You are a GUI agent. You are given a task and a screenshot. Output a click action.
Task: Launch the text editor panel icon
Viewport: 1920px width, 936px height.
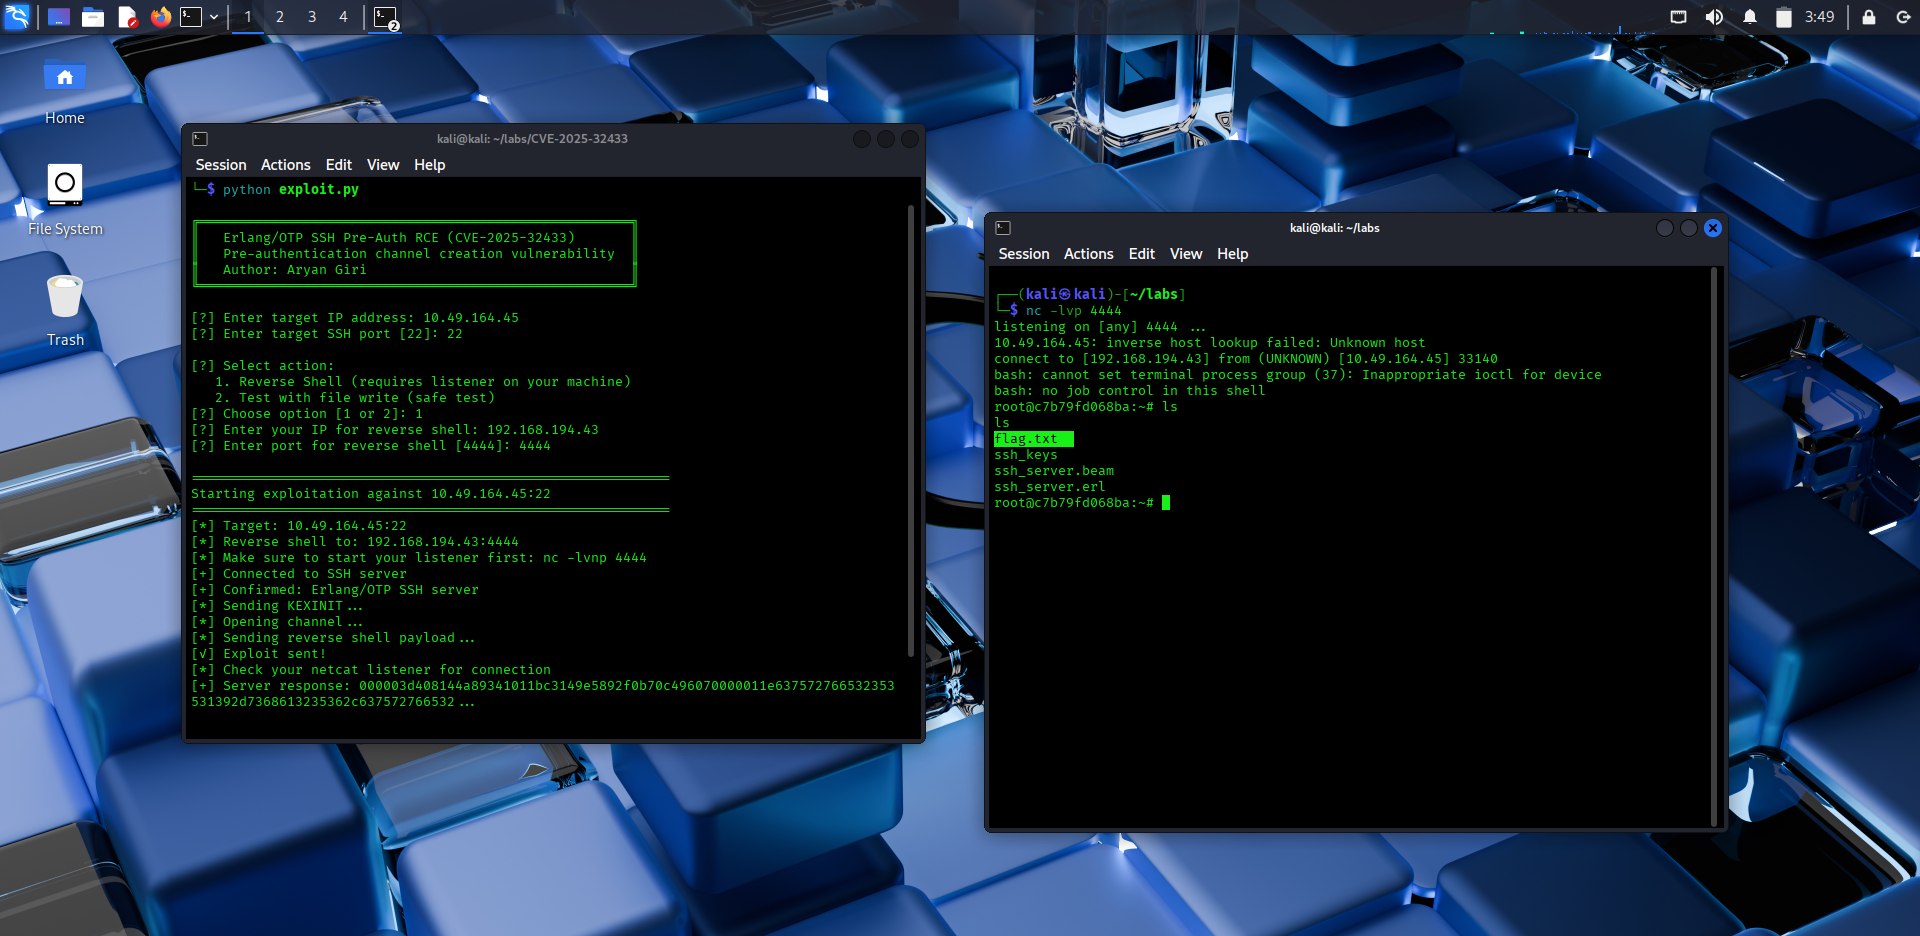point(127,17)
